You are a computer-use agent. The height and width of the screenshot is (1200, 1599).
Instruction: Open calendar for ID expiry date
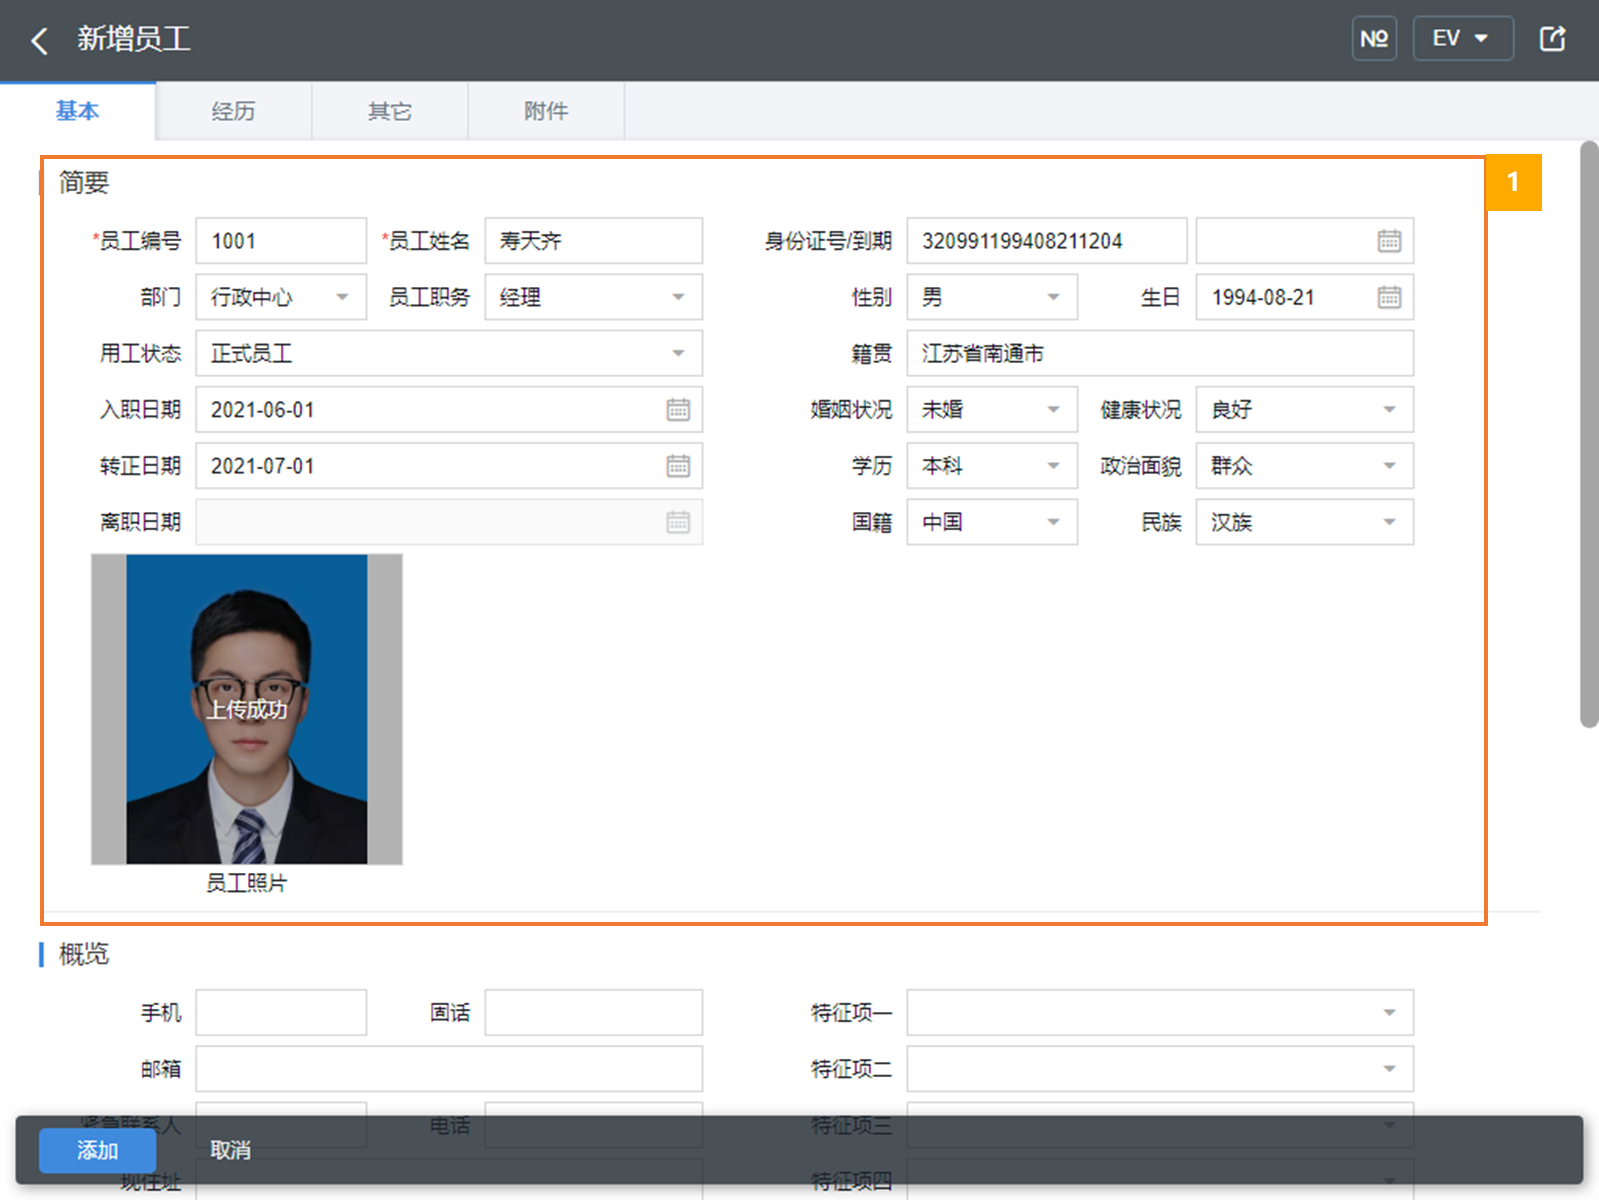[1389, 241]
